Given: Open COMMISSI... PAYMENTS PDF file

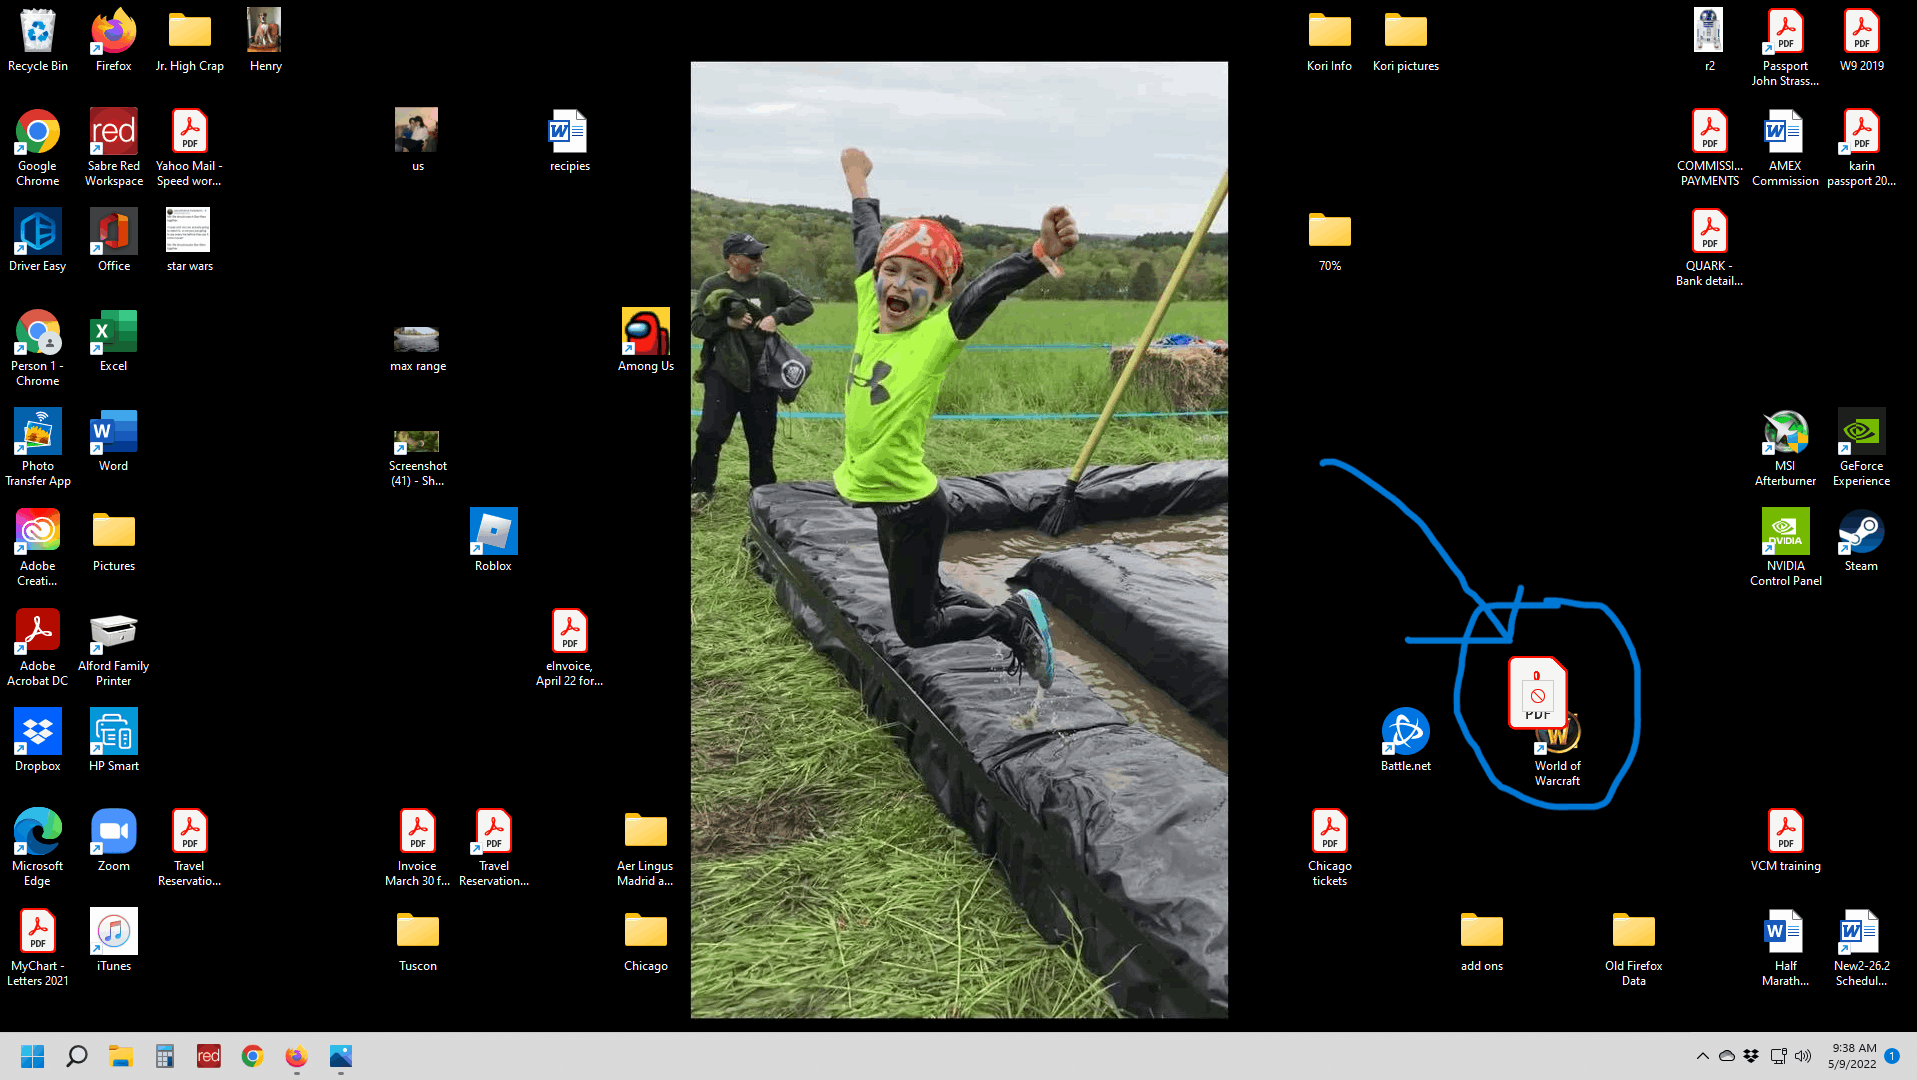Looking at the screenshot, I should [x=1709, y=147].
